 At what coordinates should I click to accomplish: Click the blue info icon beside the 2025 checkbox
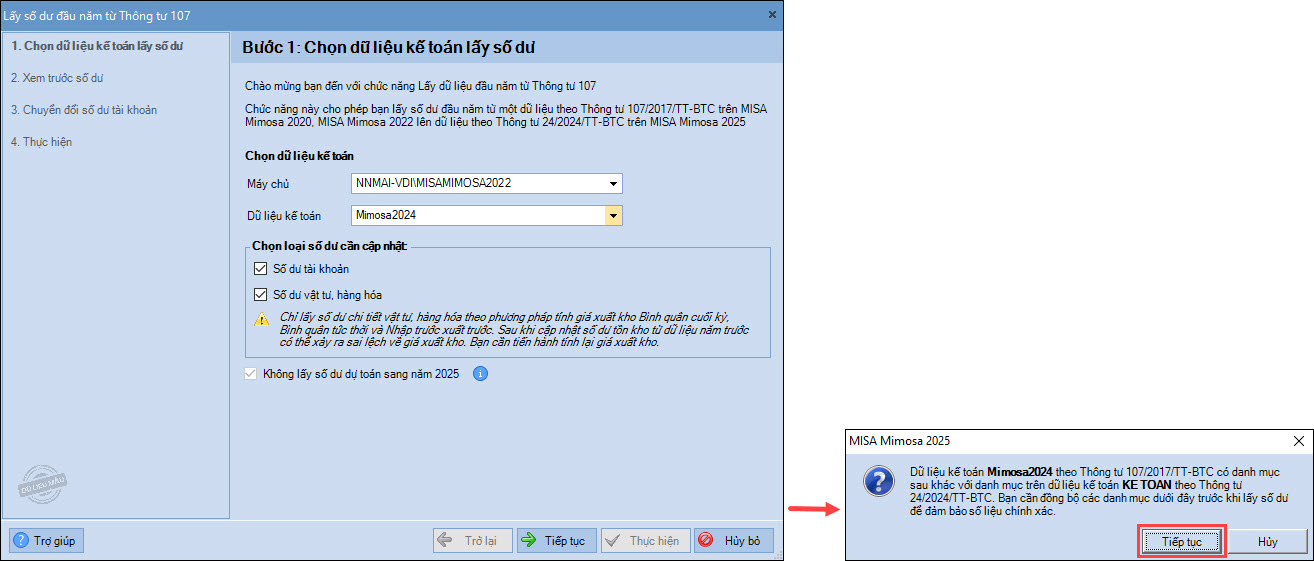tap(480, 374)
